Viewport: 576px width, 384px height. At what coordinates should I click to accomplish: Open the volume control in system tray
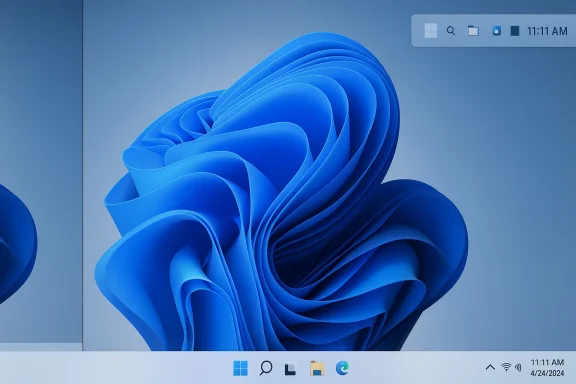518,367
